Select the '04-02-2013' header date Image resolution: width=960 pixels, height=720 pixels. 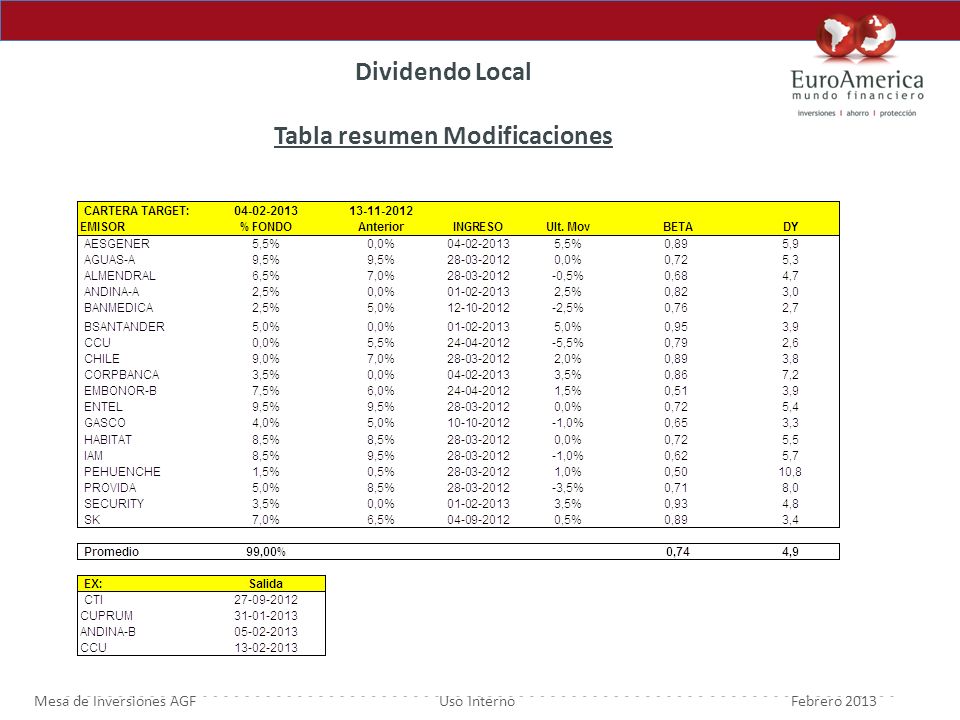(266, 211)
